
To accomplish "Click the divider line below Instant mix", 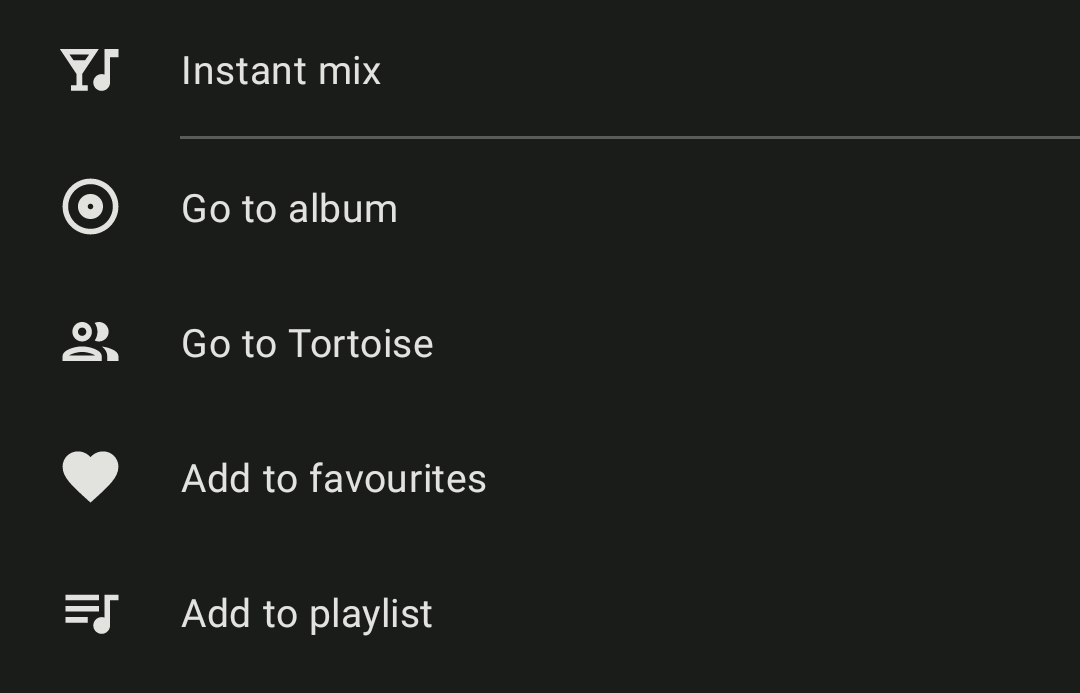I will pyautogui.click(x=630, y=136).
